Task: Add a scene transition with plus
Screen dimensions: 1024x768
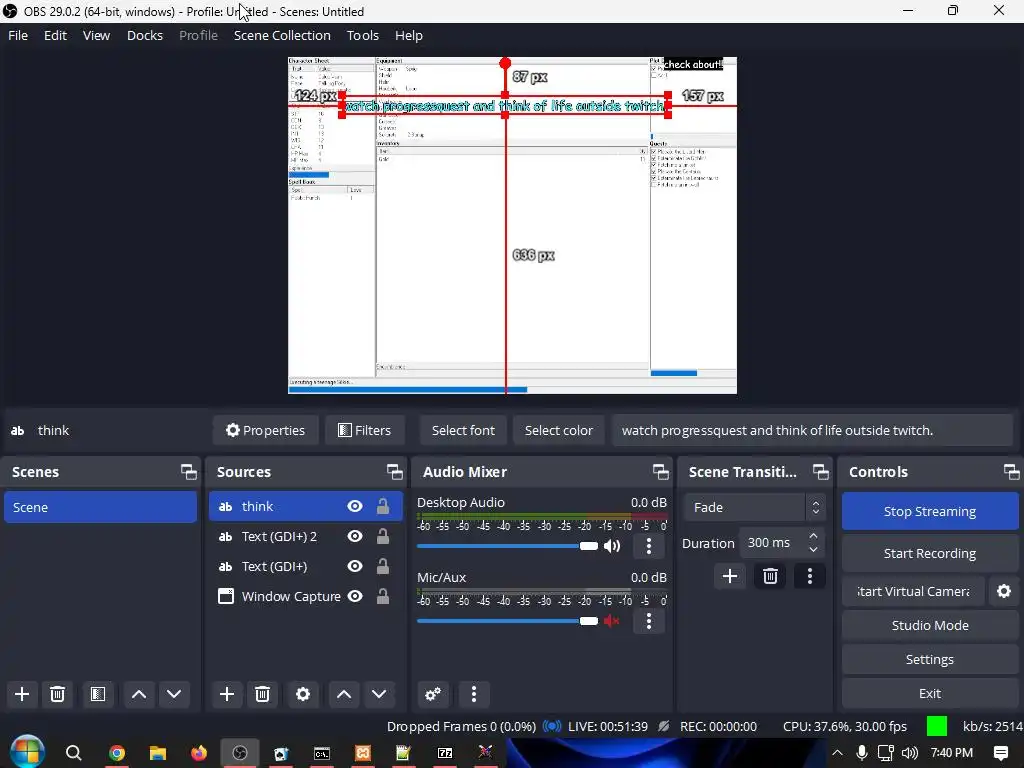Action: tap(729, 576)
